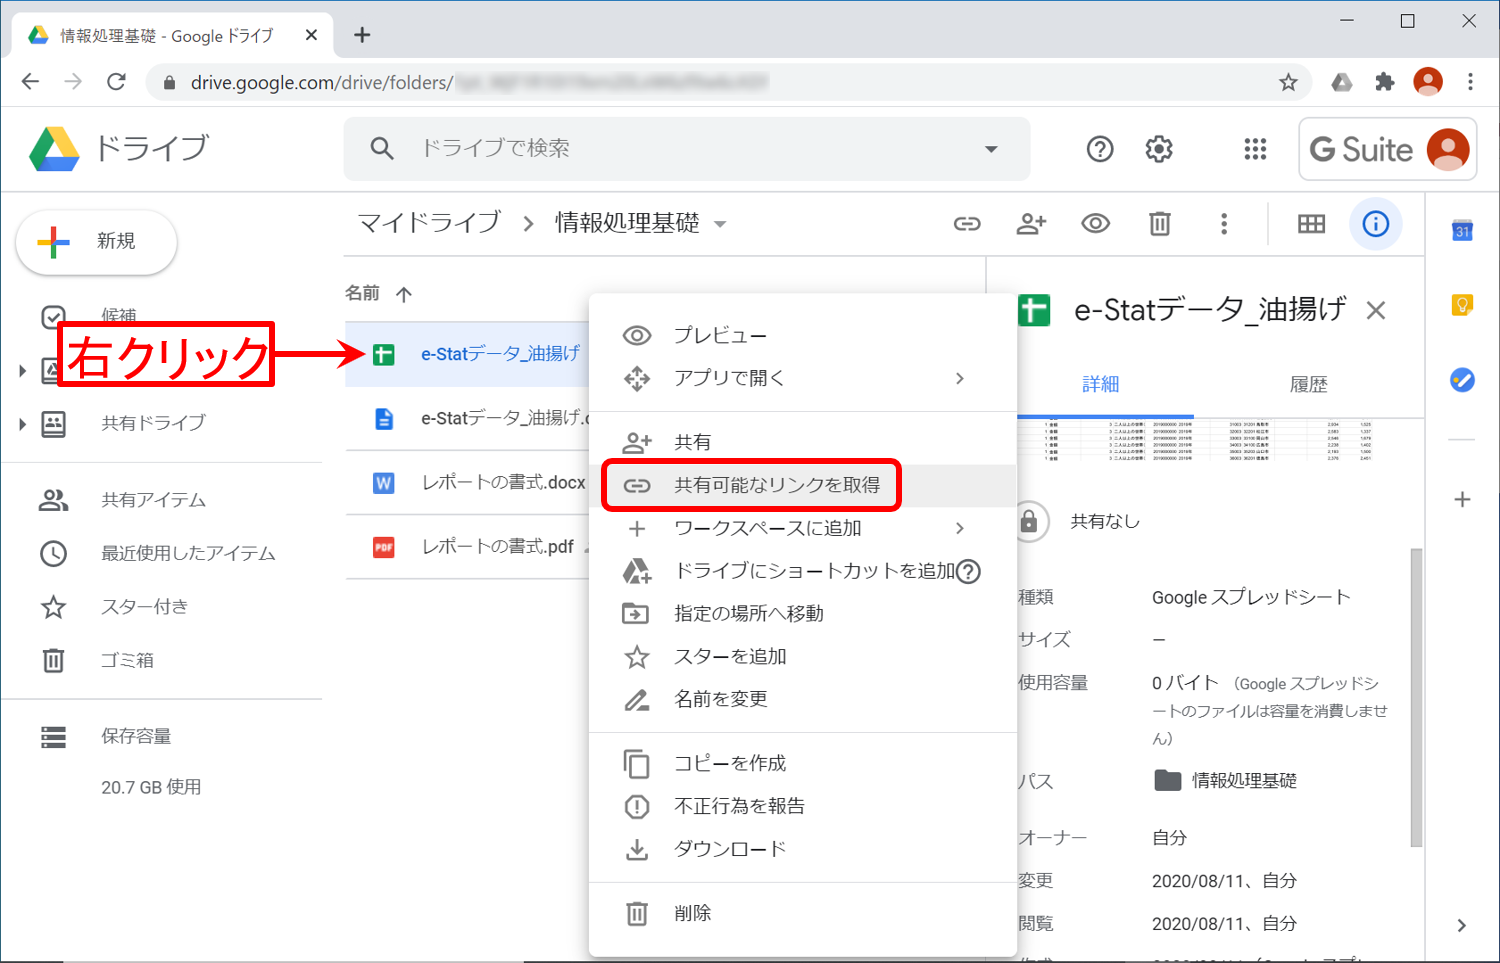Image resolution: width=1500 pixels, height=963 pixels.
Task: Open 保存容量 in the sidebar
Action: click(x=135, y=737)
